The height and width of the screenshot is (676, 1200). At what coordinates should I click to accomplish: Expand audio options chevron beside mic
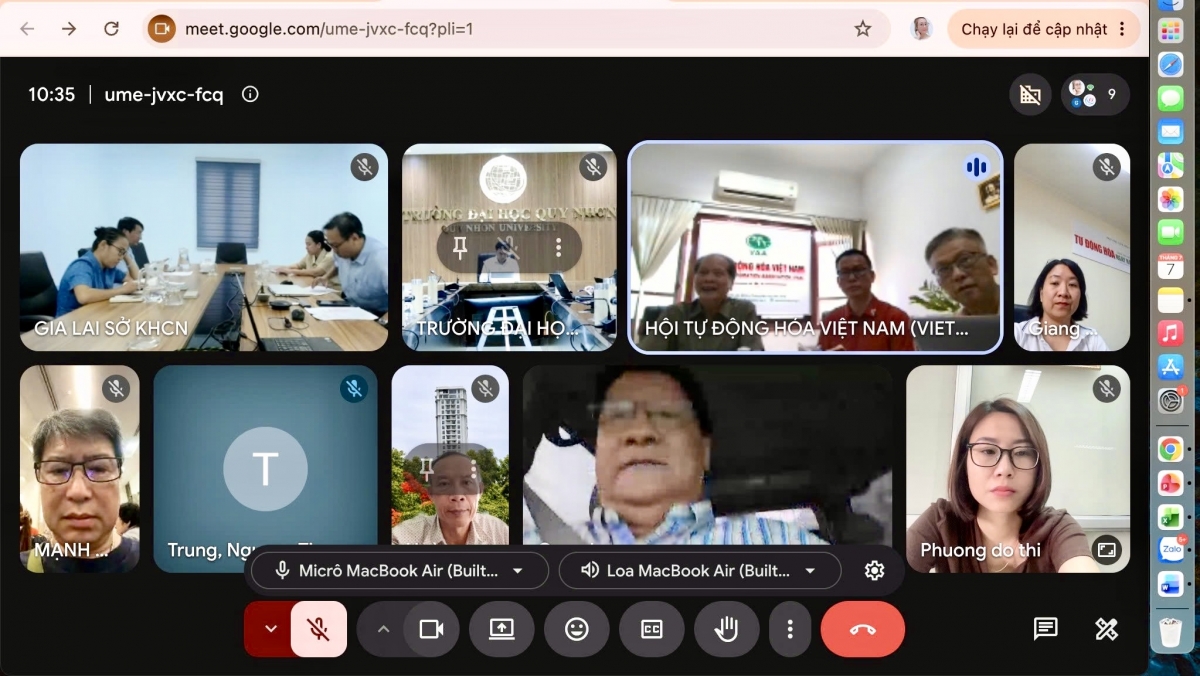pos(270,629)
